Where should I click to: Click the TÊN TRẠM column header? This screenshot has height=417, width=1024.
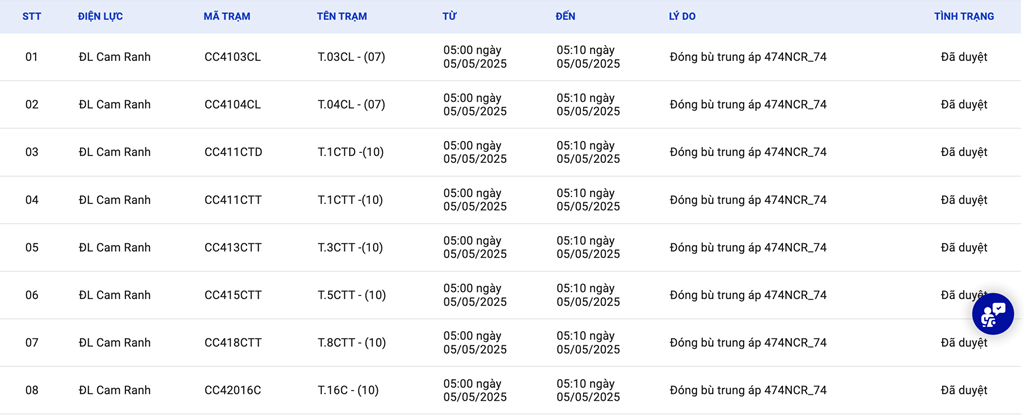pyautogui.click(x=342, y=17)
